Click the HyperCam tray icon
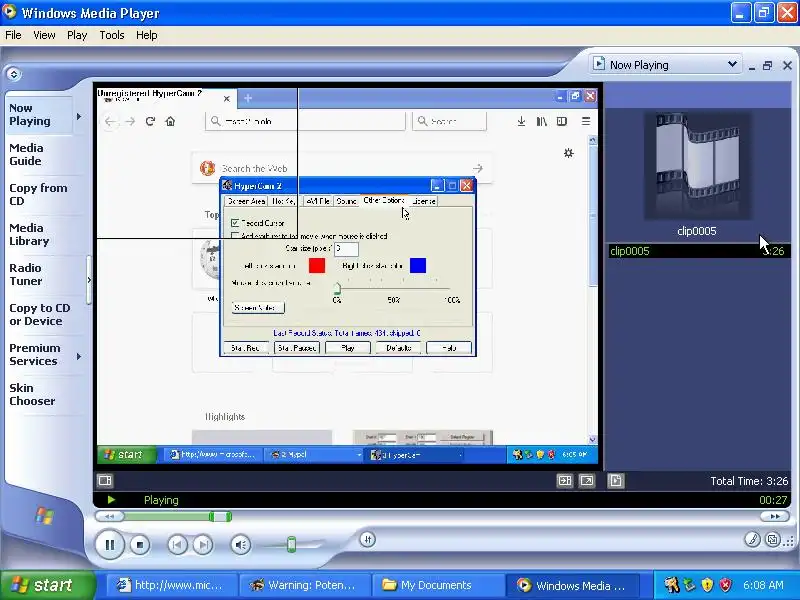800x600 pixels. point(672,585)
